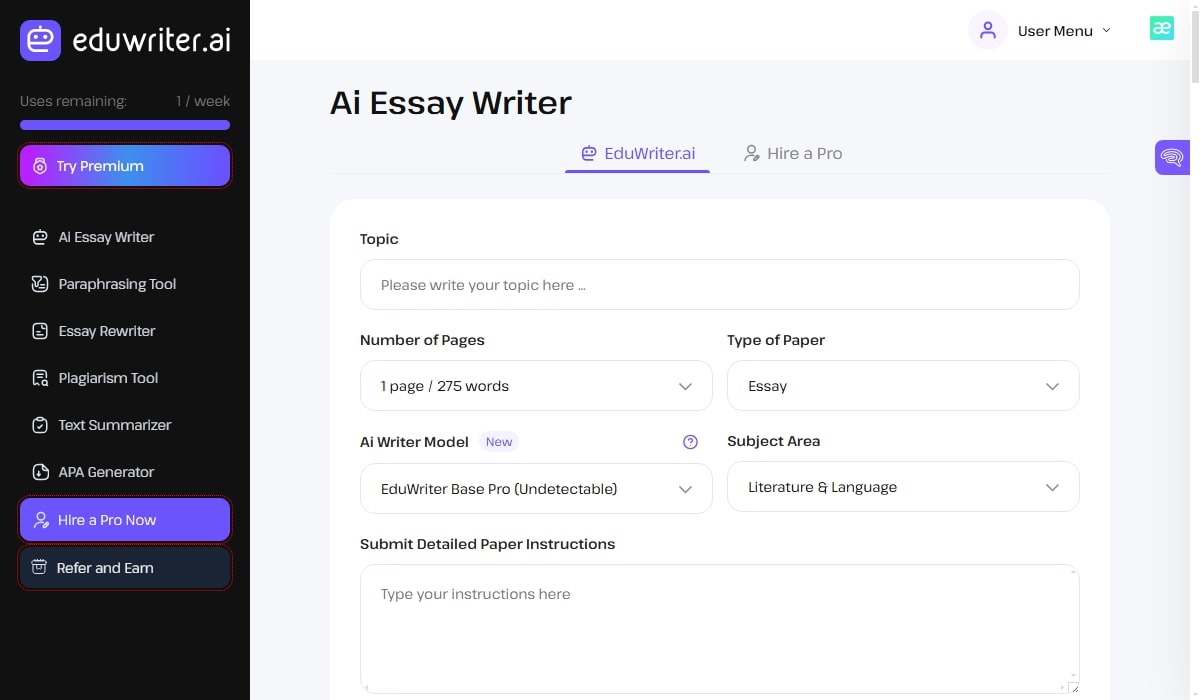Open the Ai Essay Writer sidebar item
Screen dimensions: 1201x700
106,237
